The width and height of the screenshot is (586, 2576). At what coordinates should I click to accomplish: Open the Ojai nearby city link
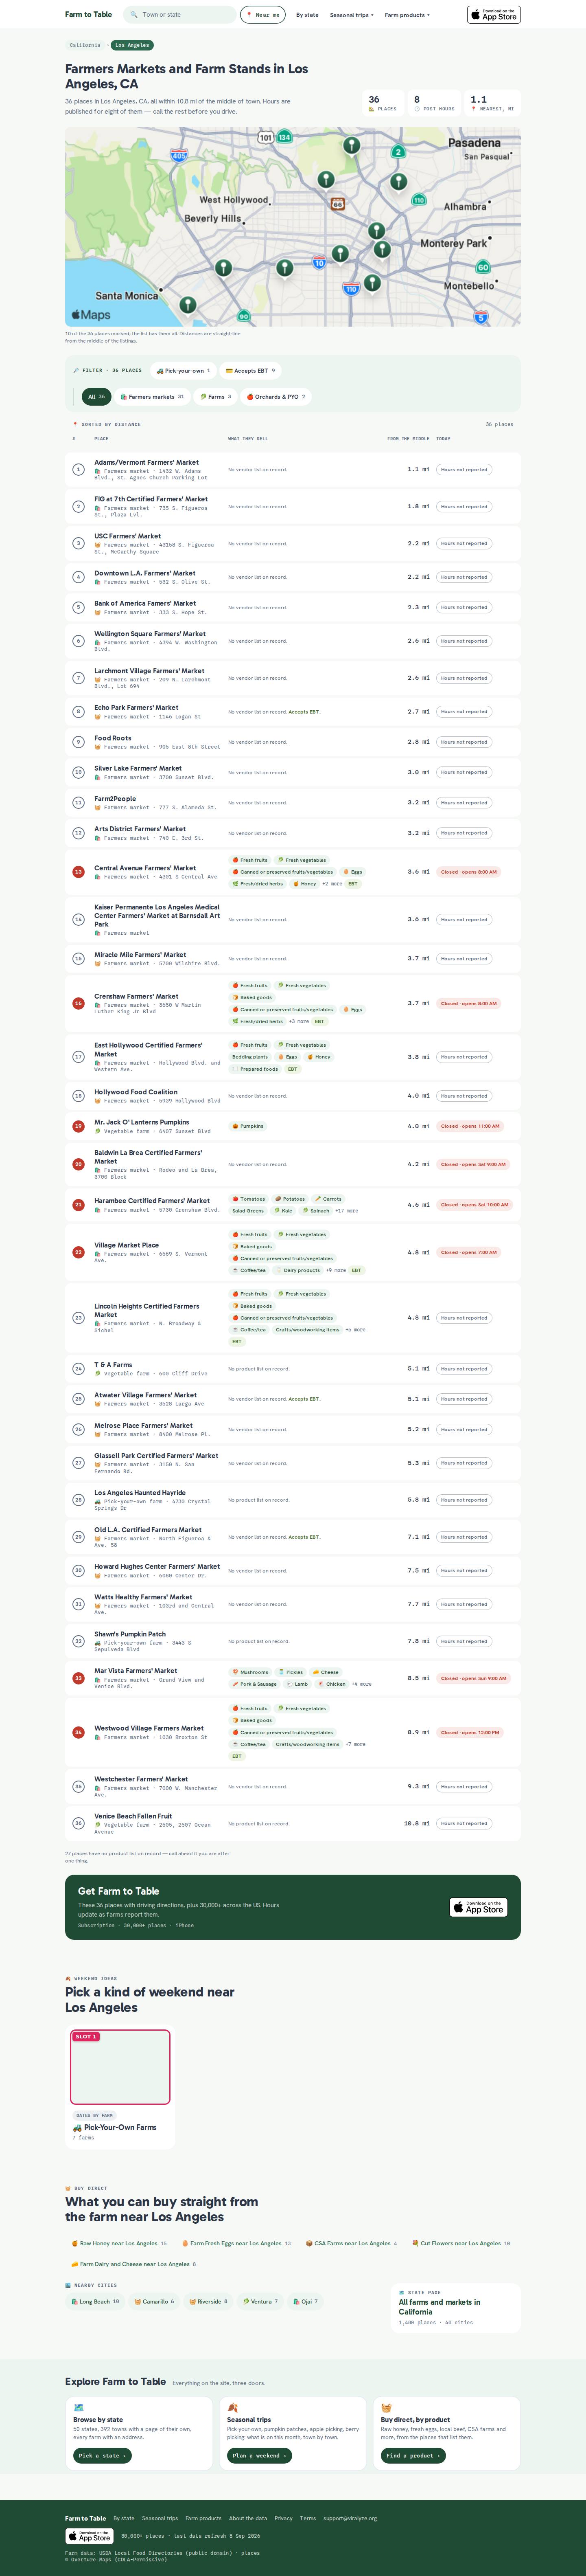click(x=305, y=2301)
